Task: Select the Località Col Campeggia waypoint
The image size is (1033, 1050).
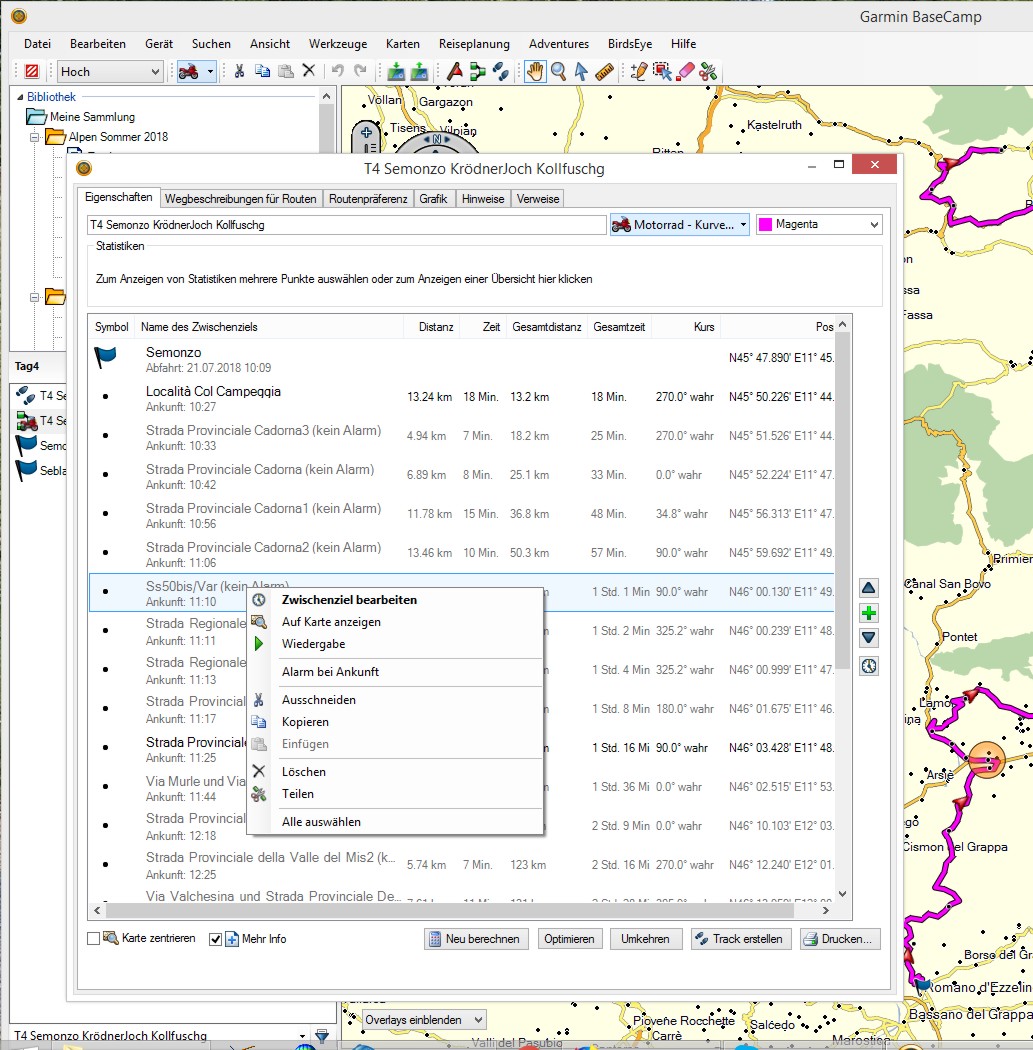Action: (x=462, y=398)
